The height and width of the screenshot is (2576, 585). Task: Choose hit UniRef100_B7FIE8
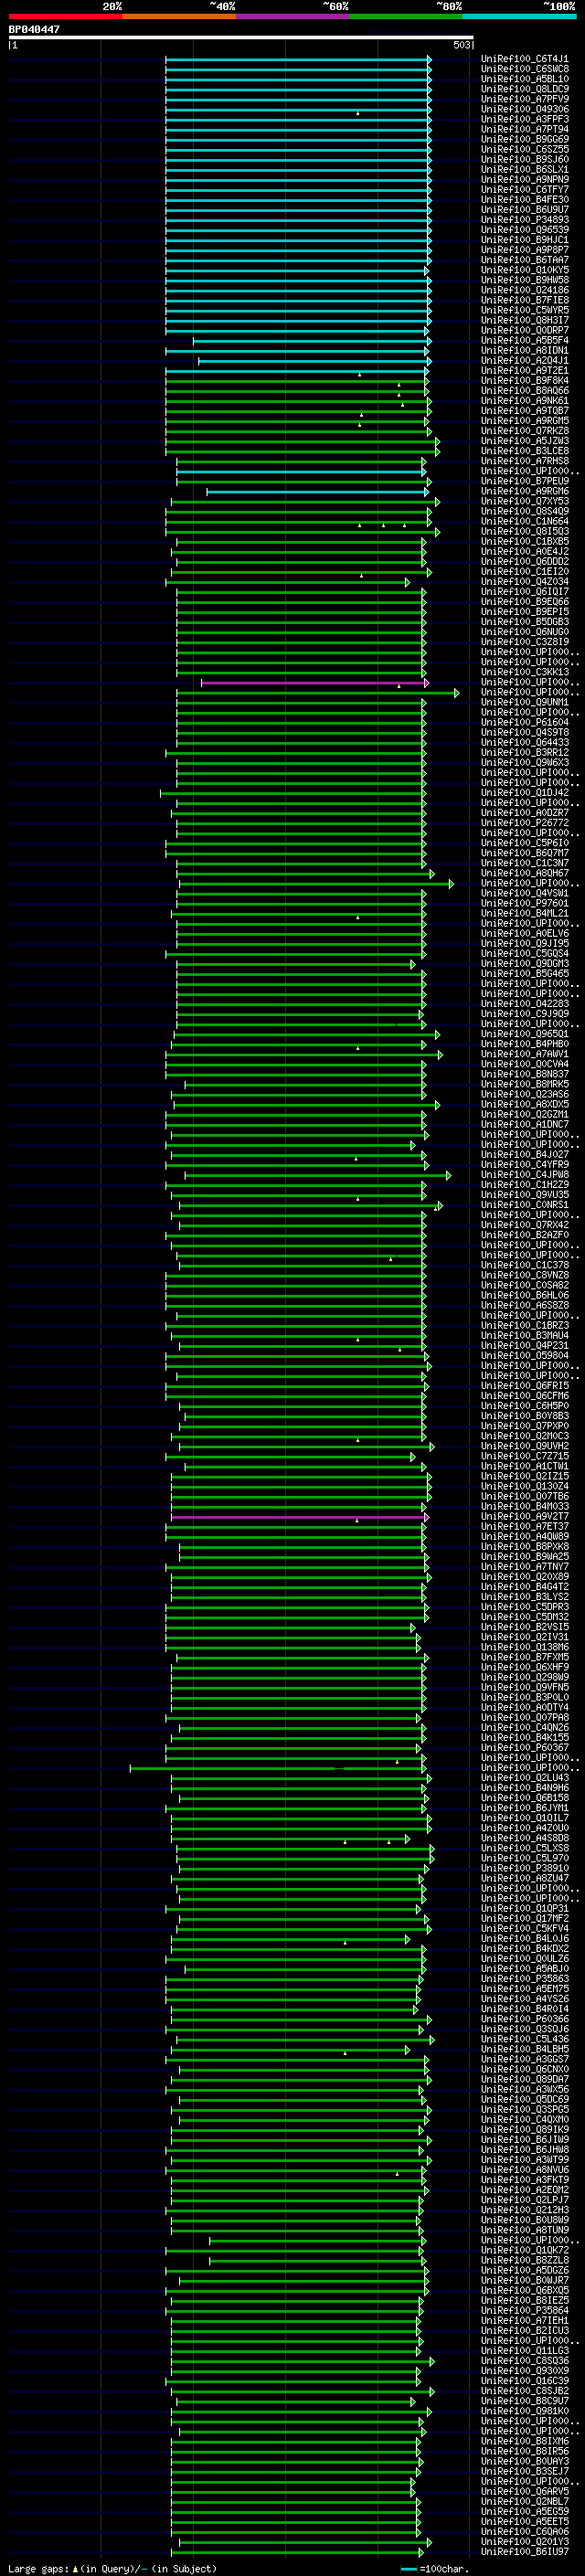525,300
